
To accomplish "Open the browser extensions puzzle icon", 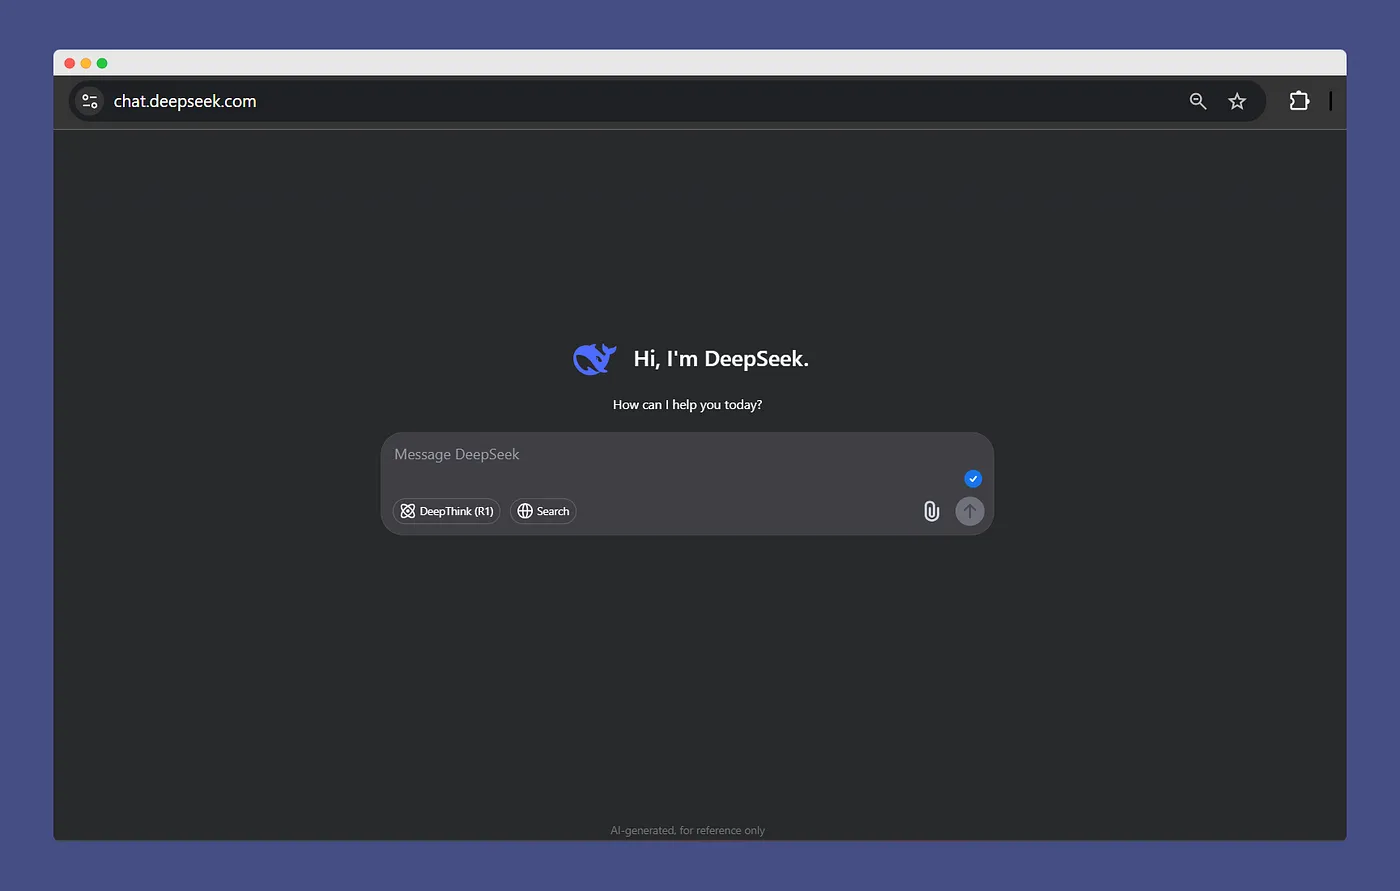I will pyautogui.click(x=1299, y=101).
